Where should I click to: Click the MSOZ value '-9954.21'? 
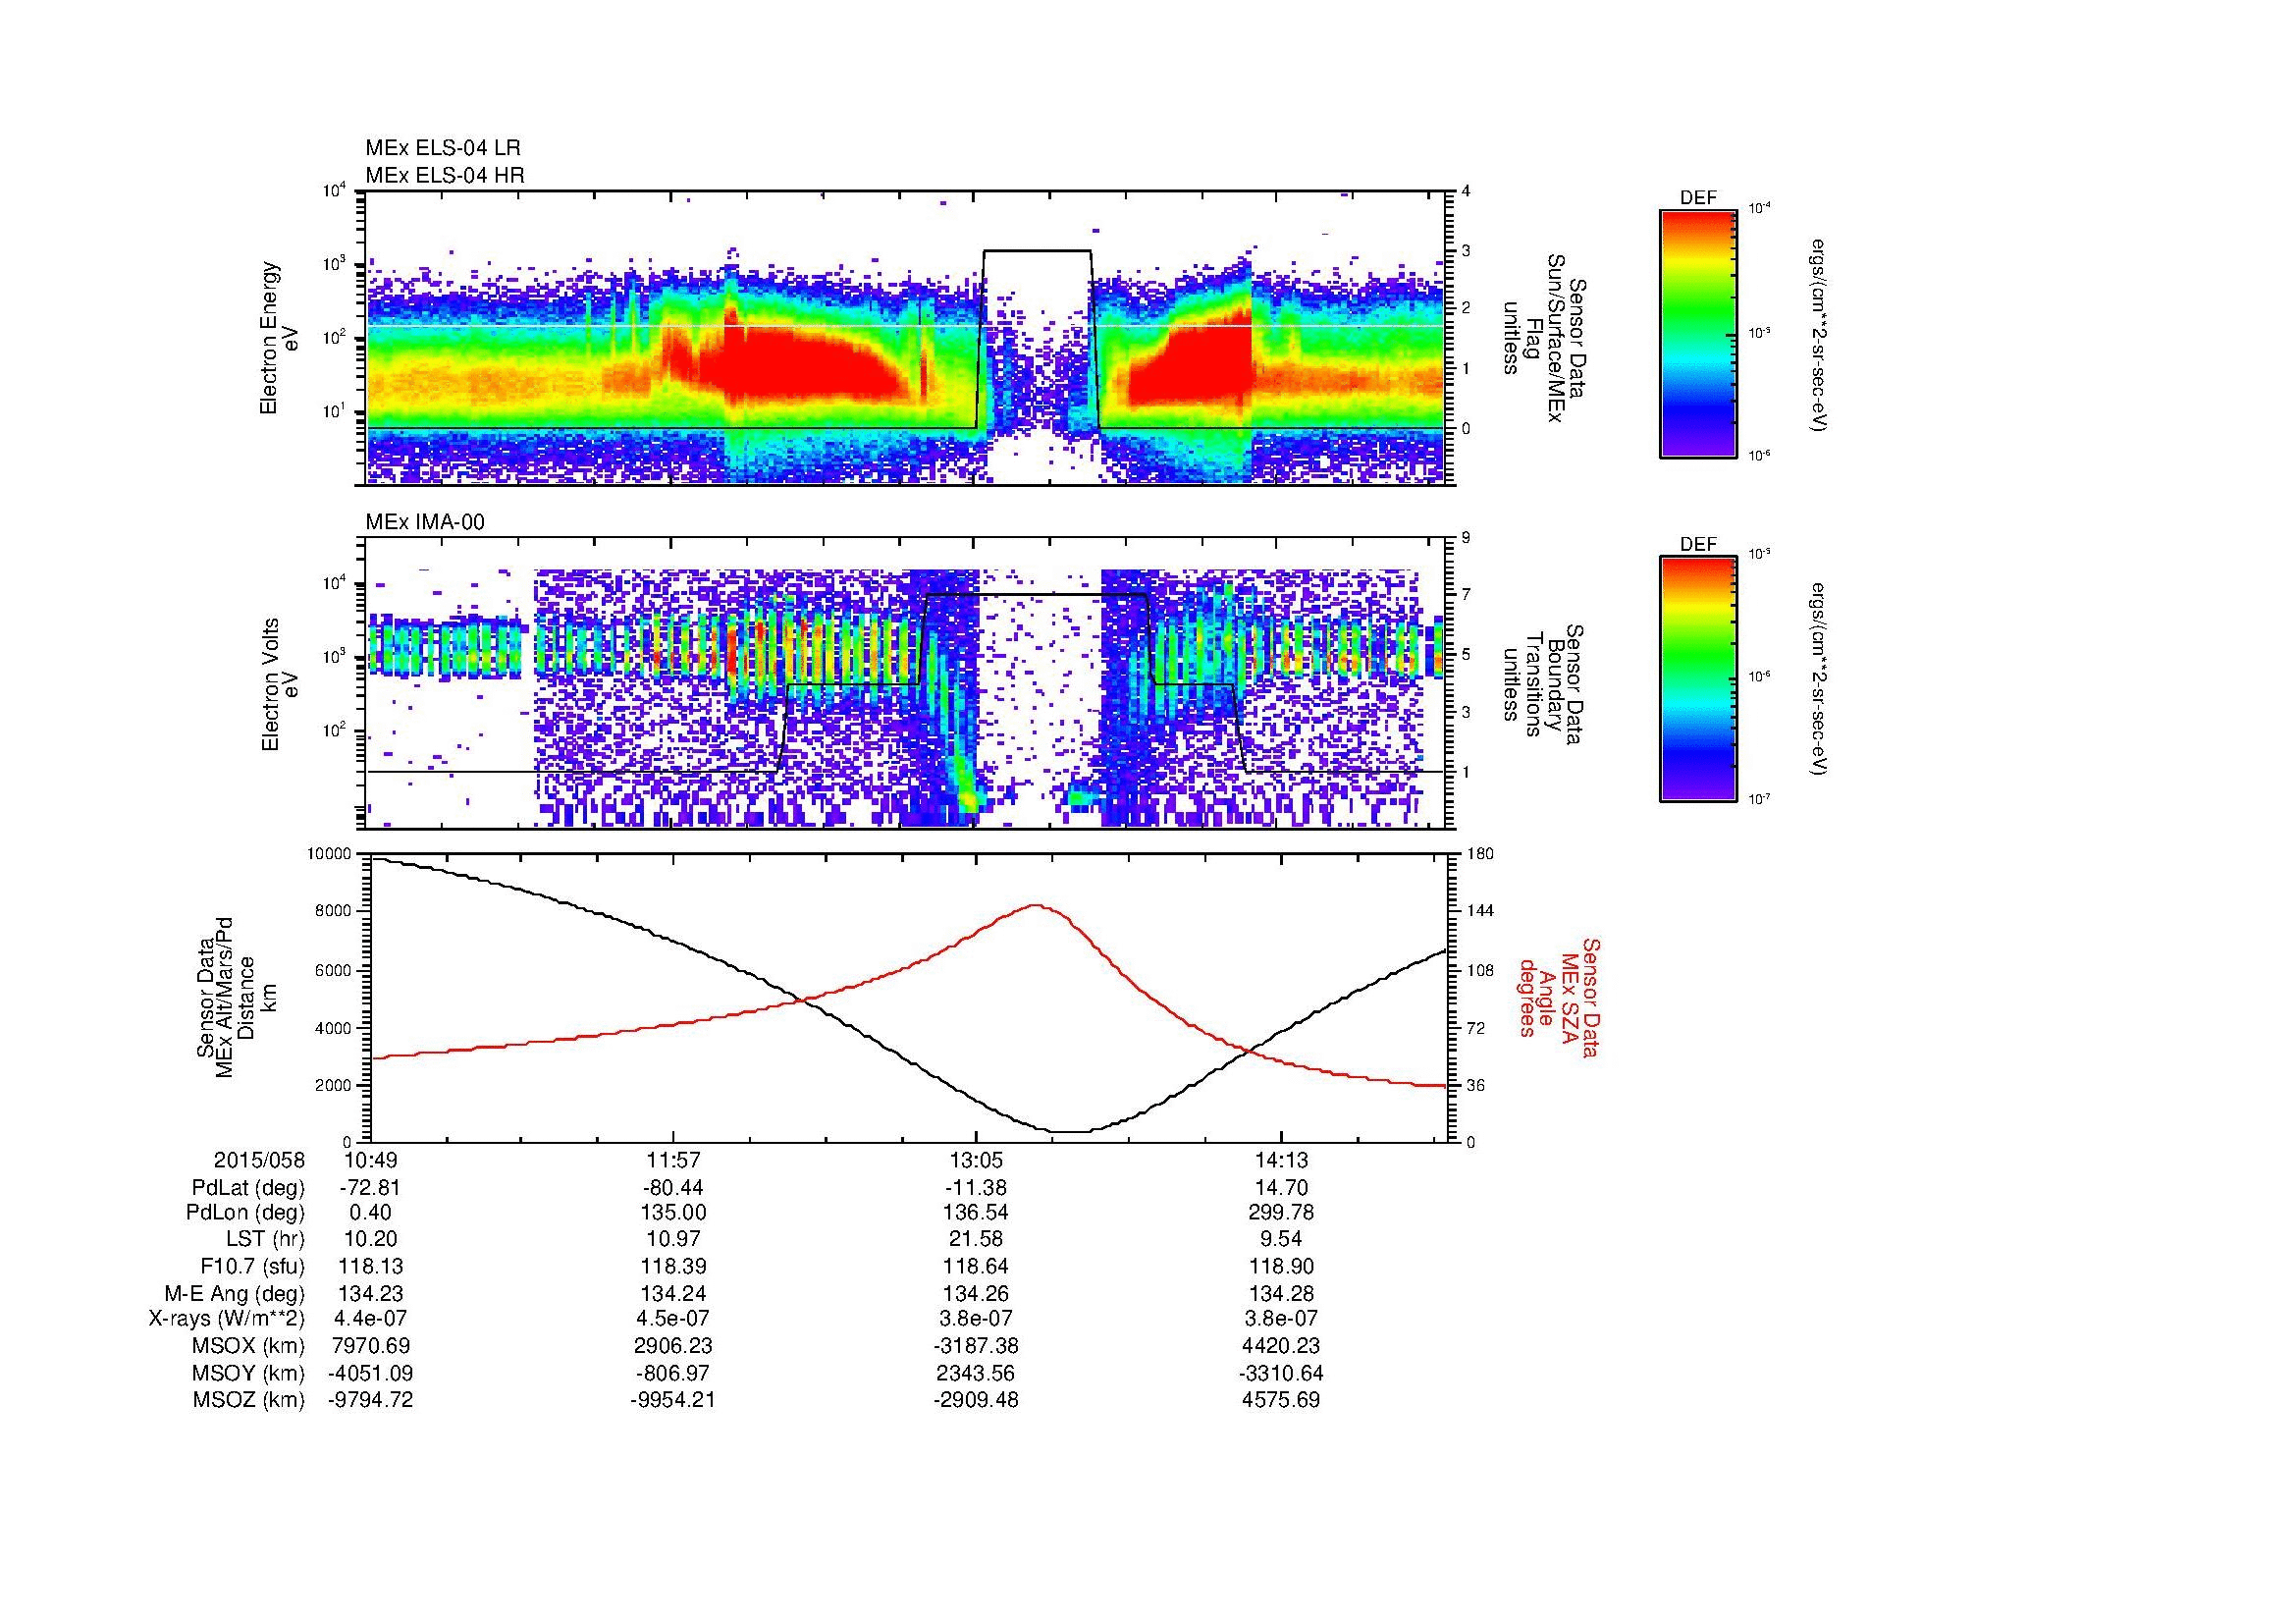pos(673,1400)
